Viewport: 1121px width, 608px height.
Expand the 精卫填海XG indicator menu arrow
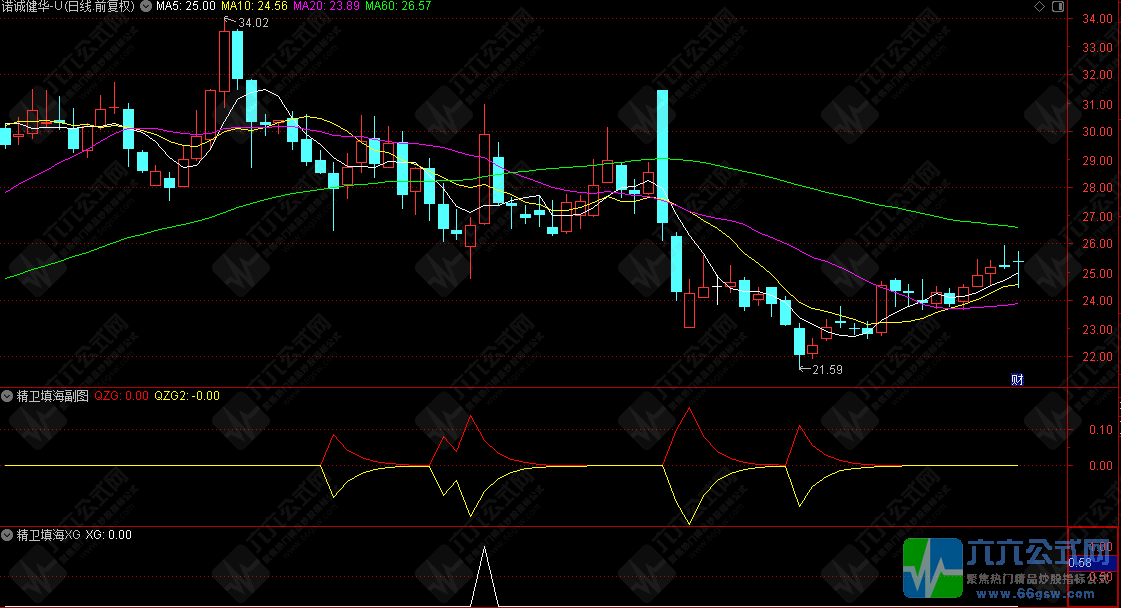(x=7, y=534)
